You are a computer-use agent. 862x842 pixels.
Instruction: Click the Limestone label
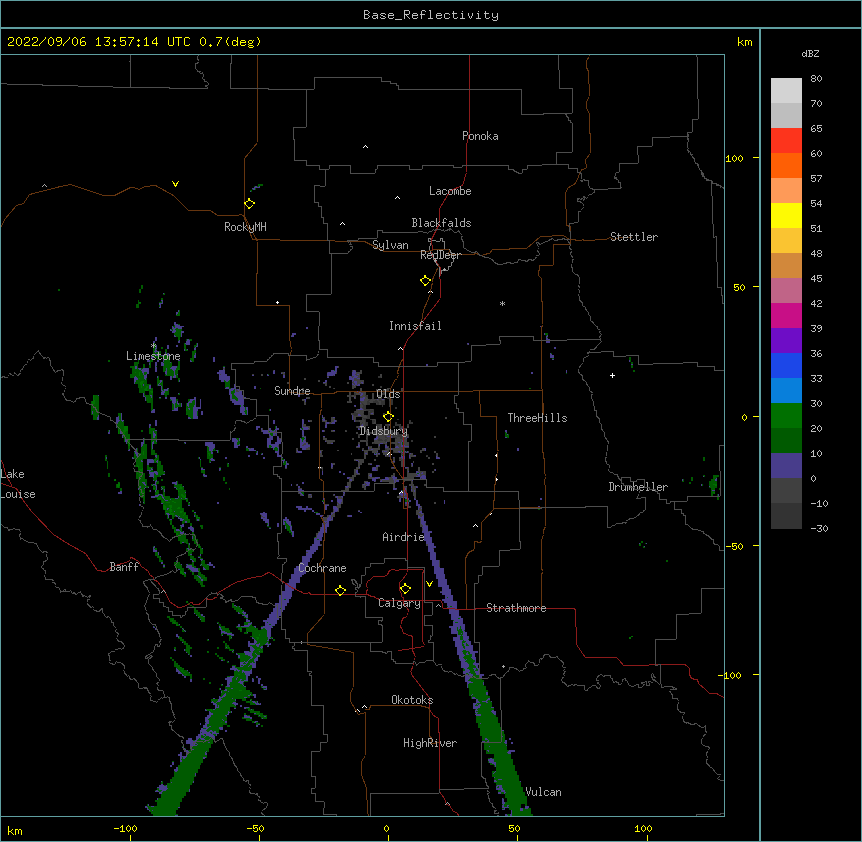[153, 356]
